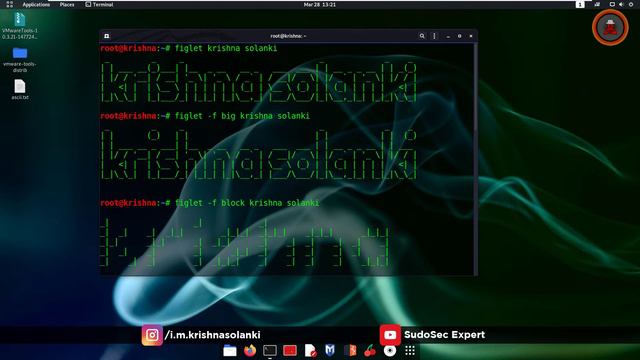The width and height of the screenshot is (640, 360).
Task: Click the /i.m.krishnasolanki Instagram handle
Action: (212, 335)
